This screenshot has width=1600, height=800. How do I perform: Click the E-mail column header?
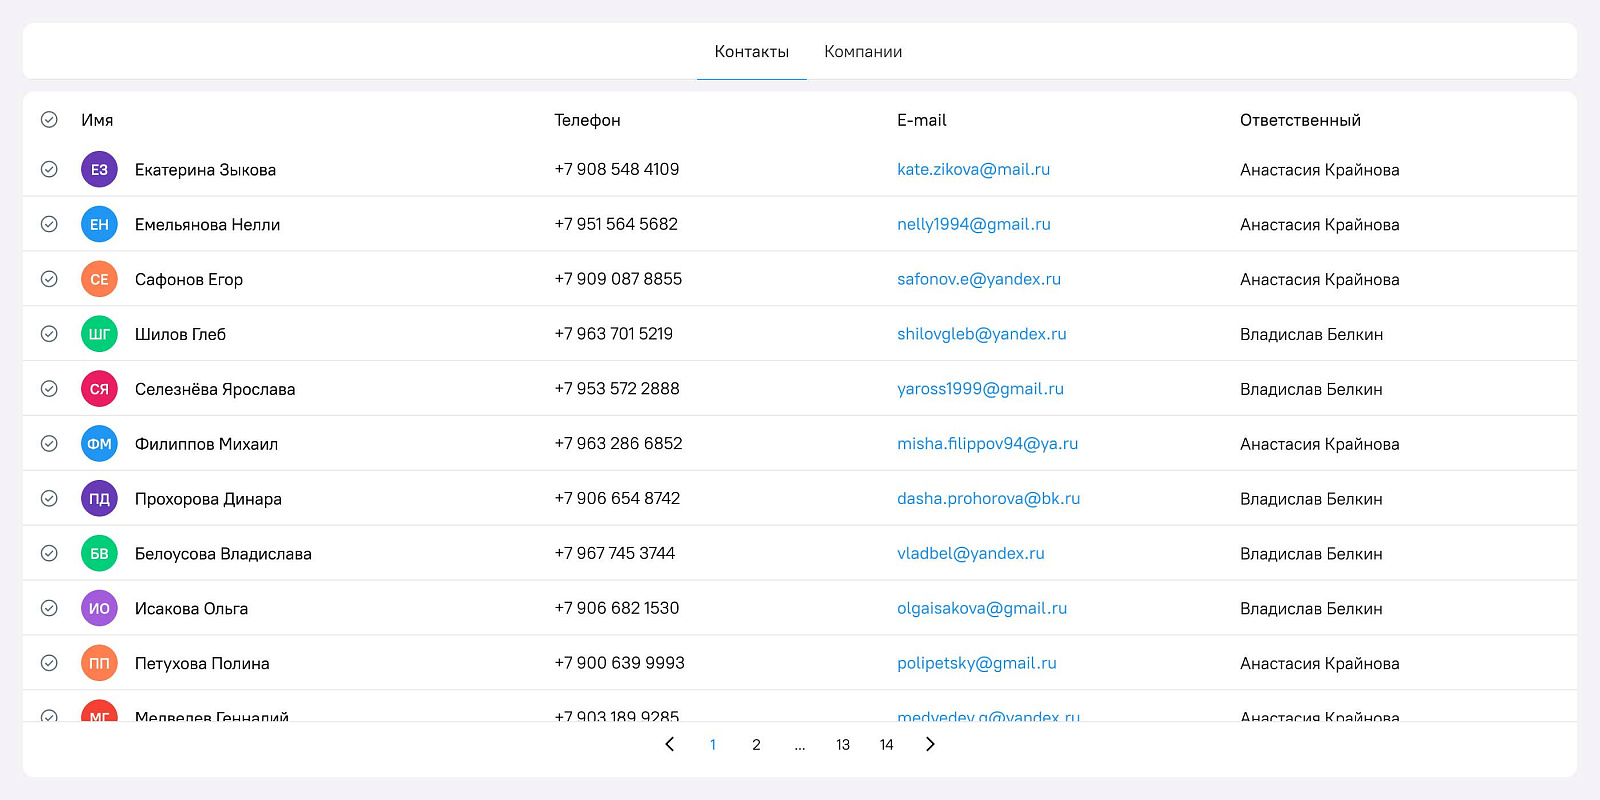[x=921, y=120]
